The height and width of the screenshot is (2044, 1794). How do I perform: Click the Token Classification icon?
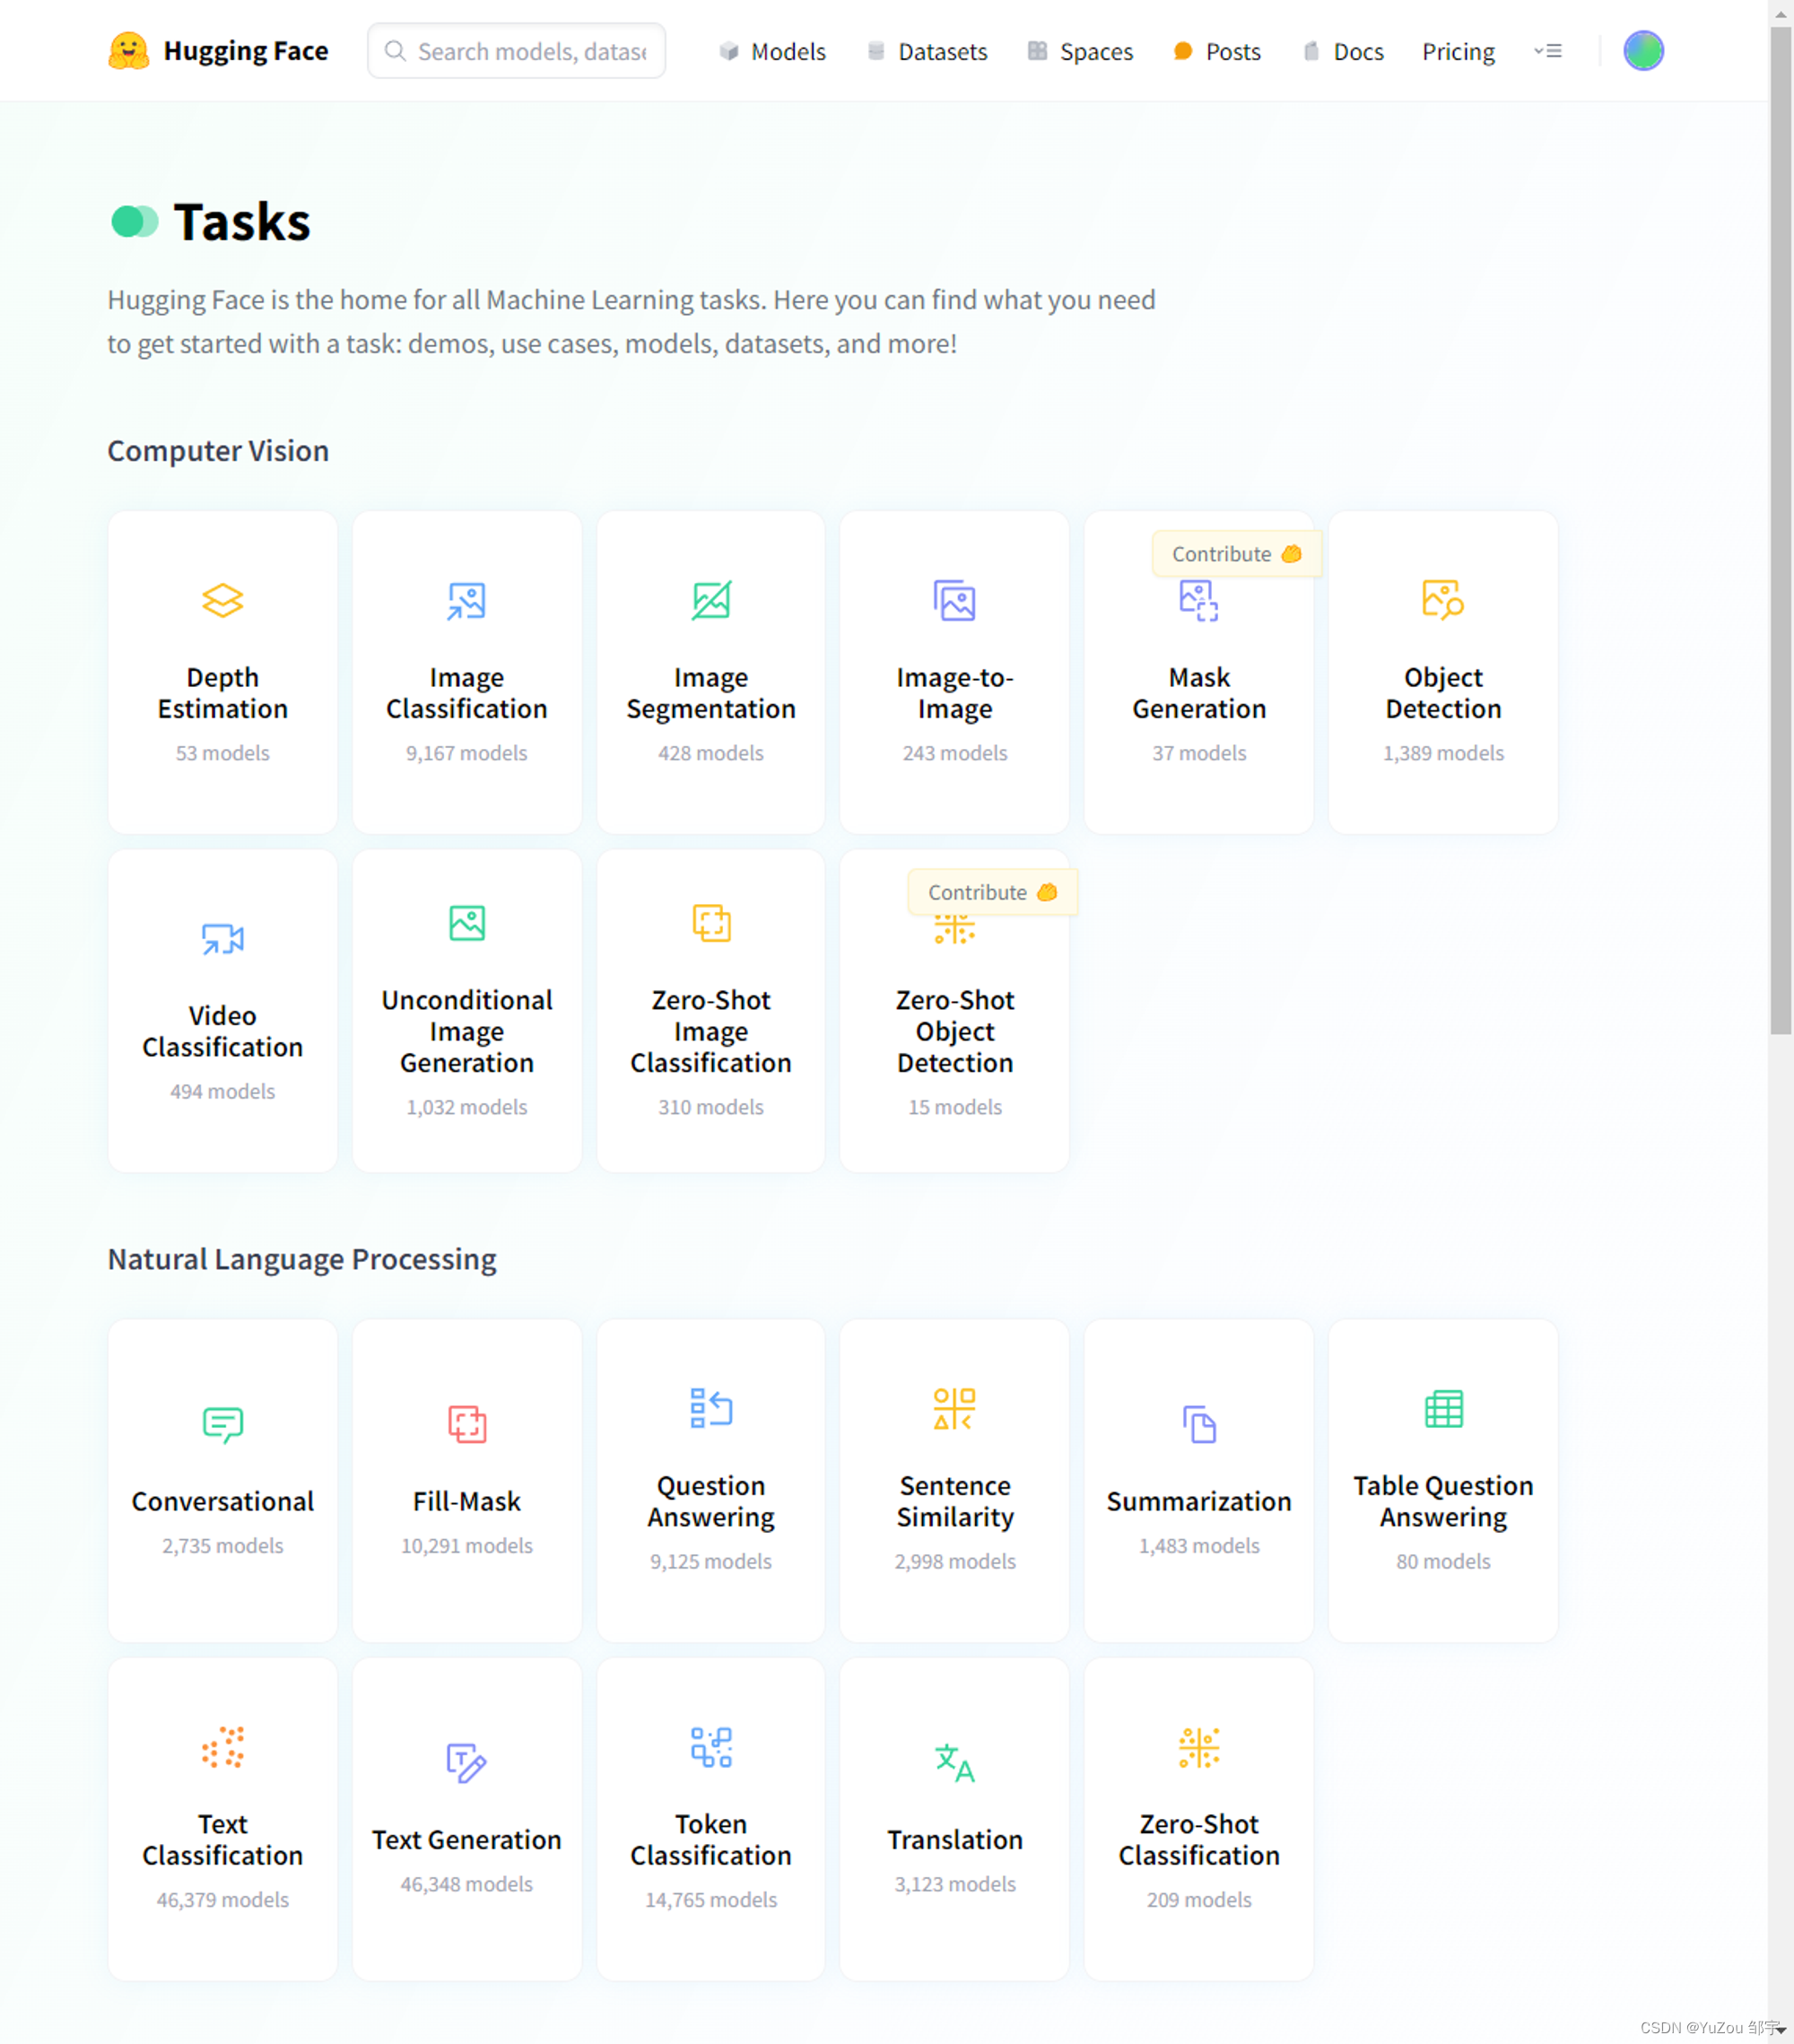click(710, 1747)
